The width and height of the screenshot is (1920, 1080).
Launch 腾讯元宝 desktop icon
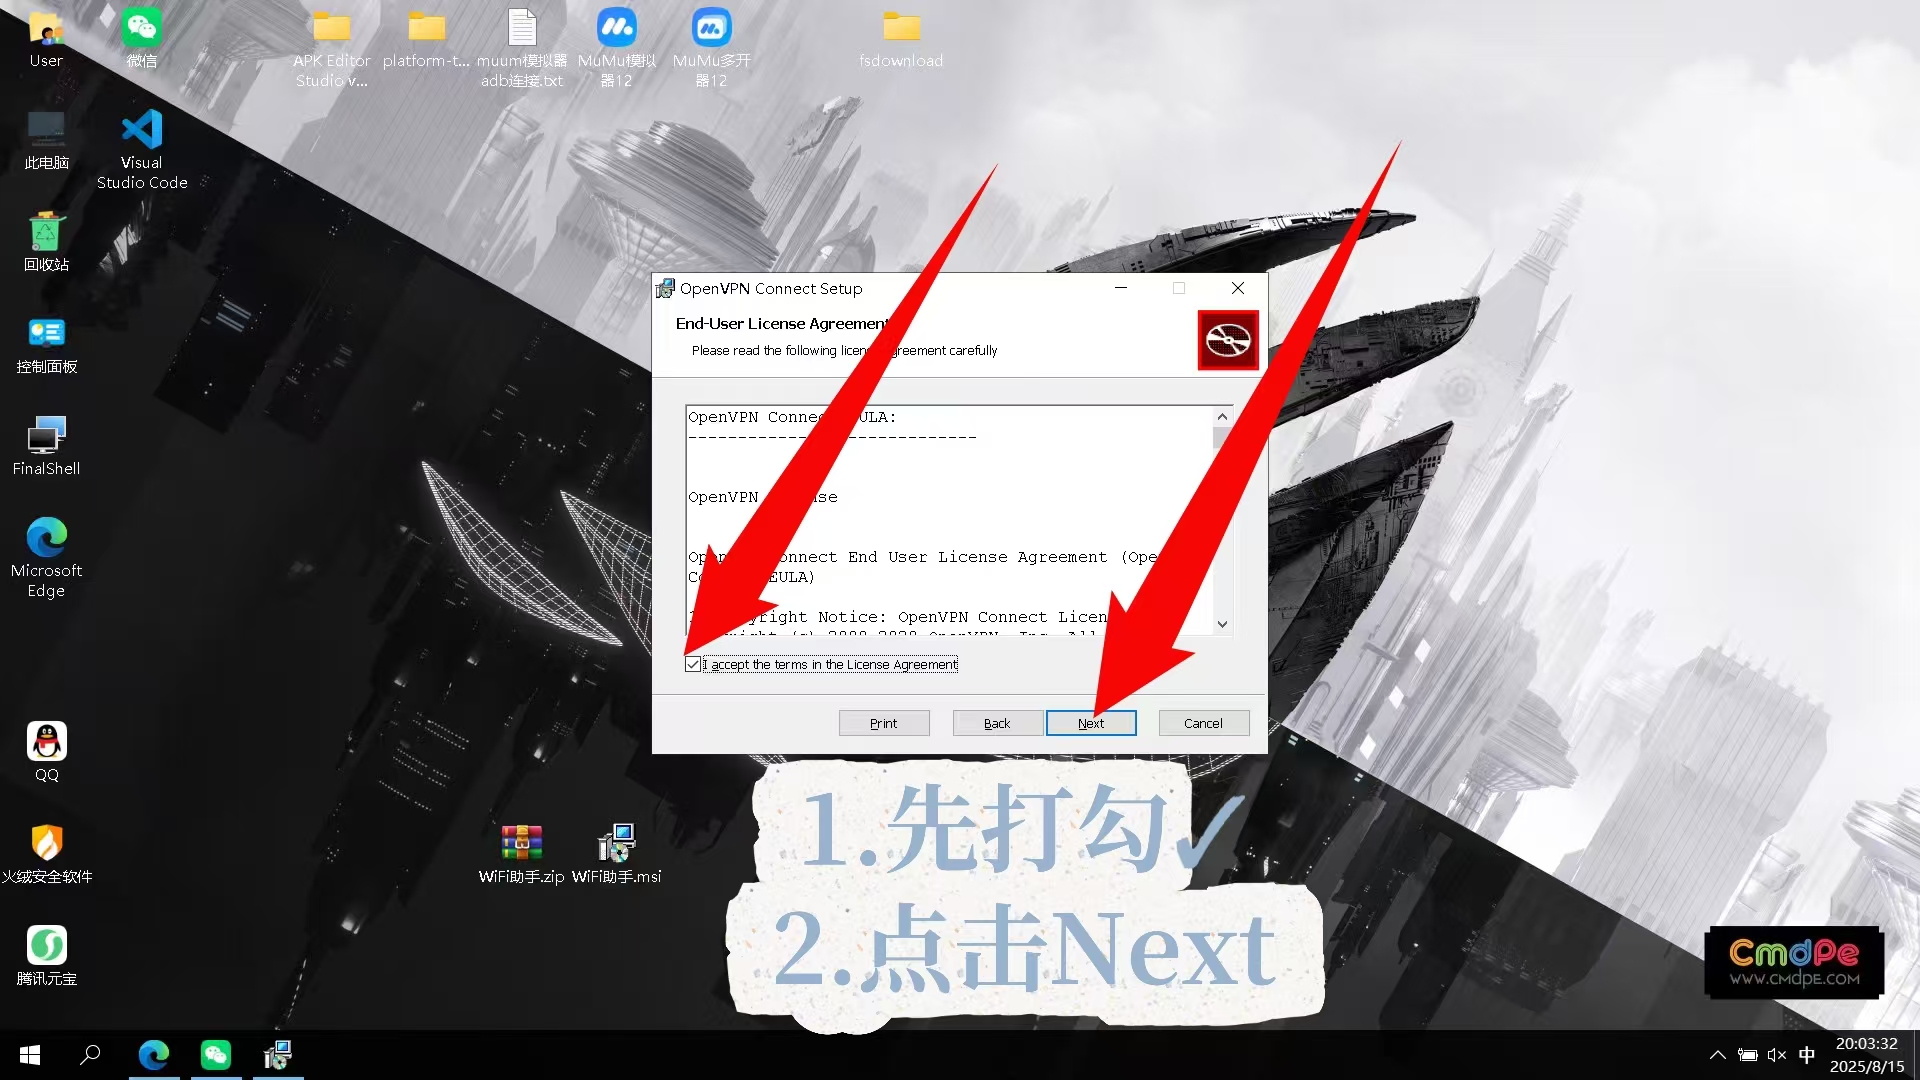[x=46, y=958]
